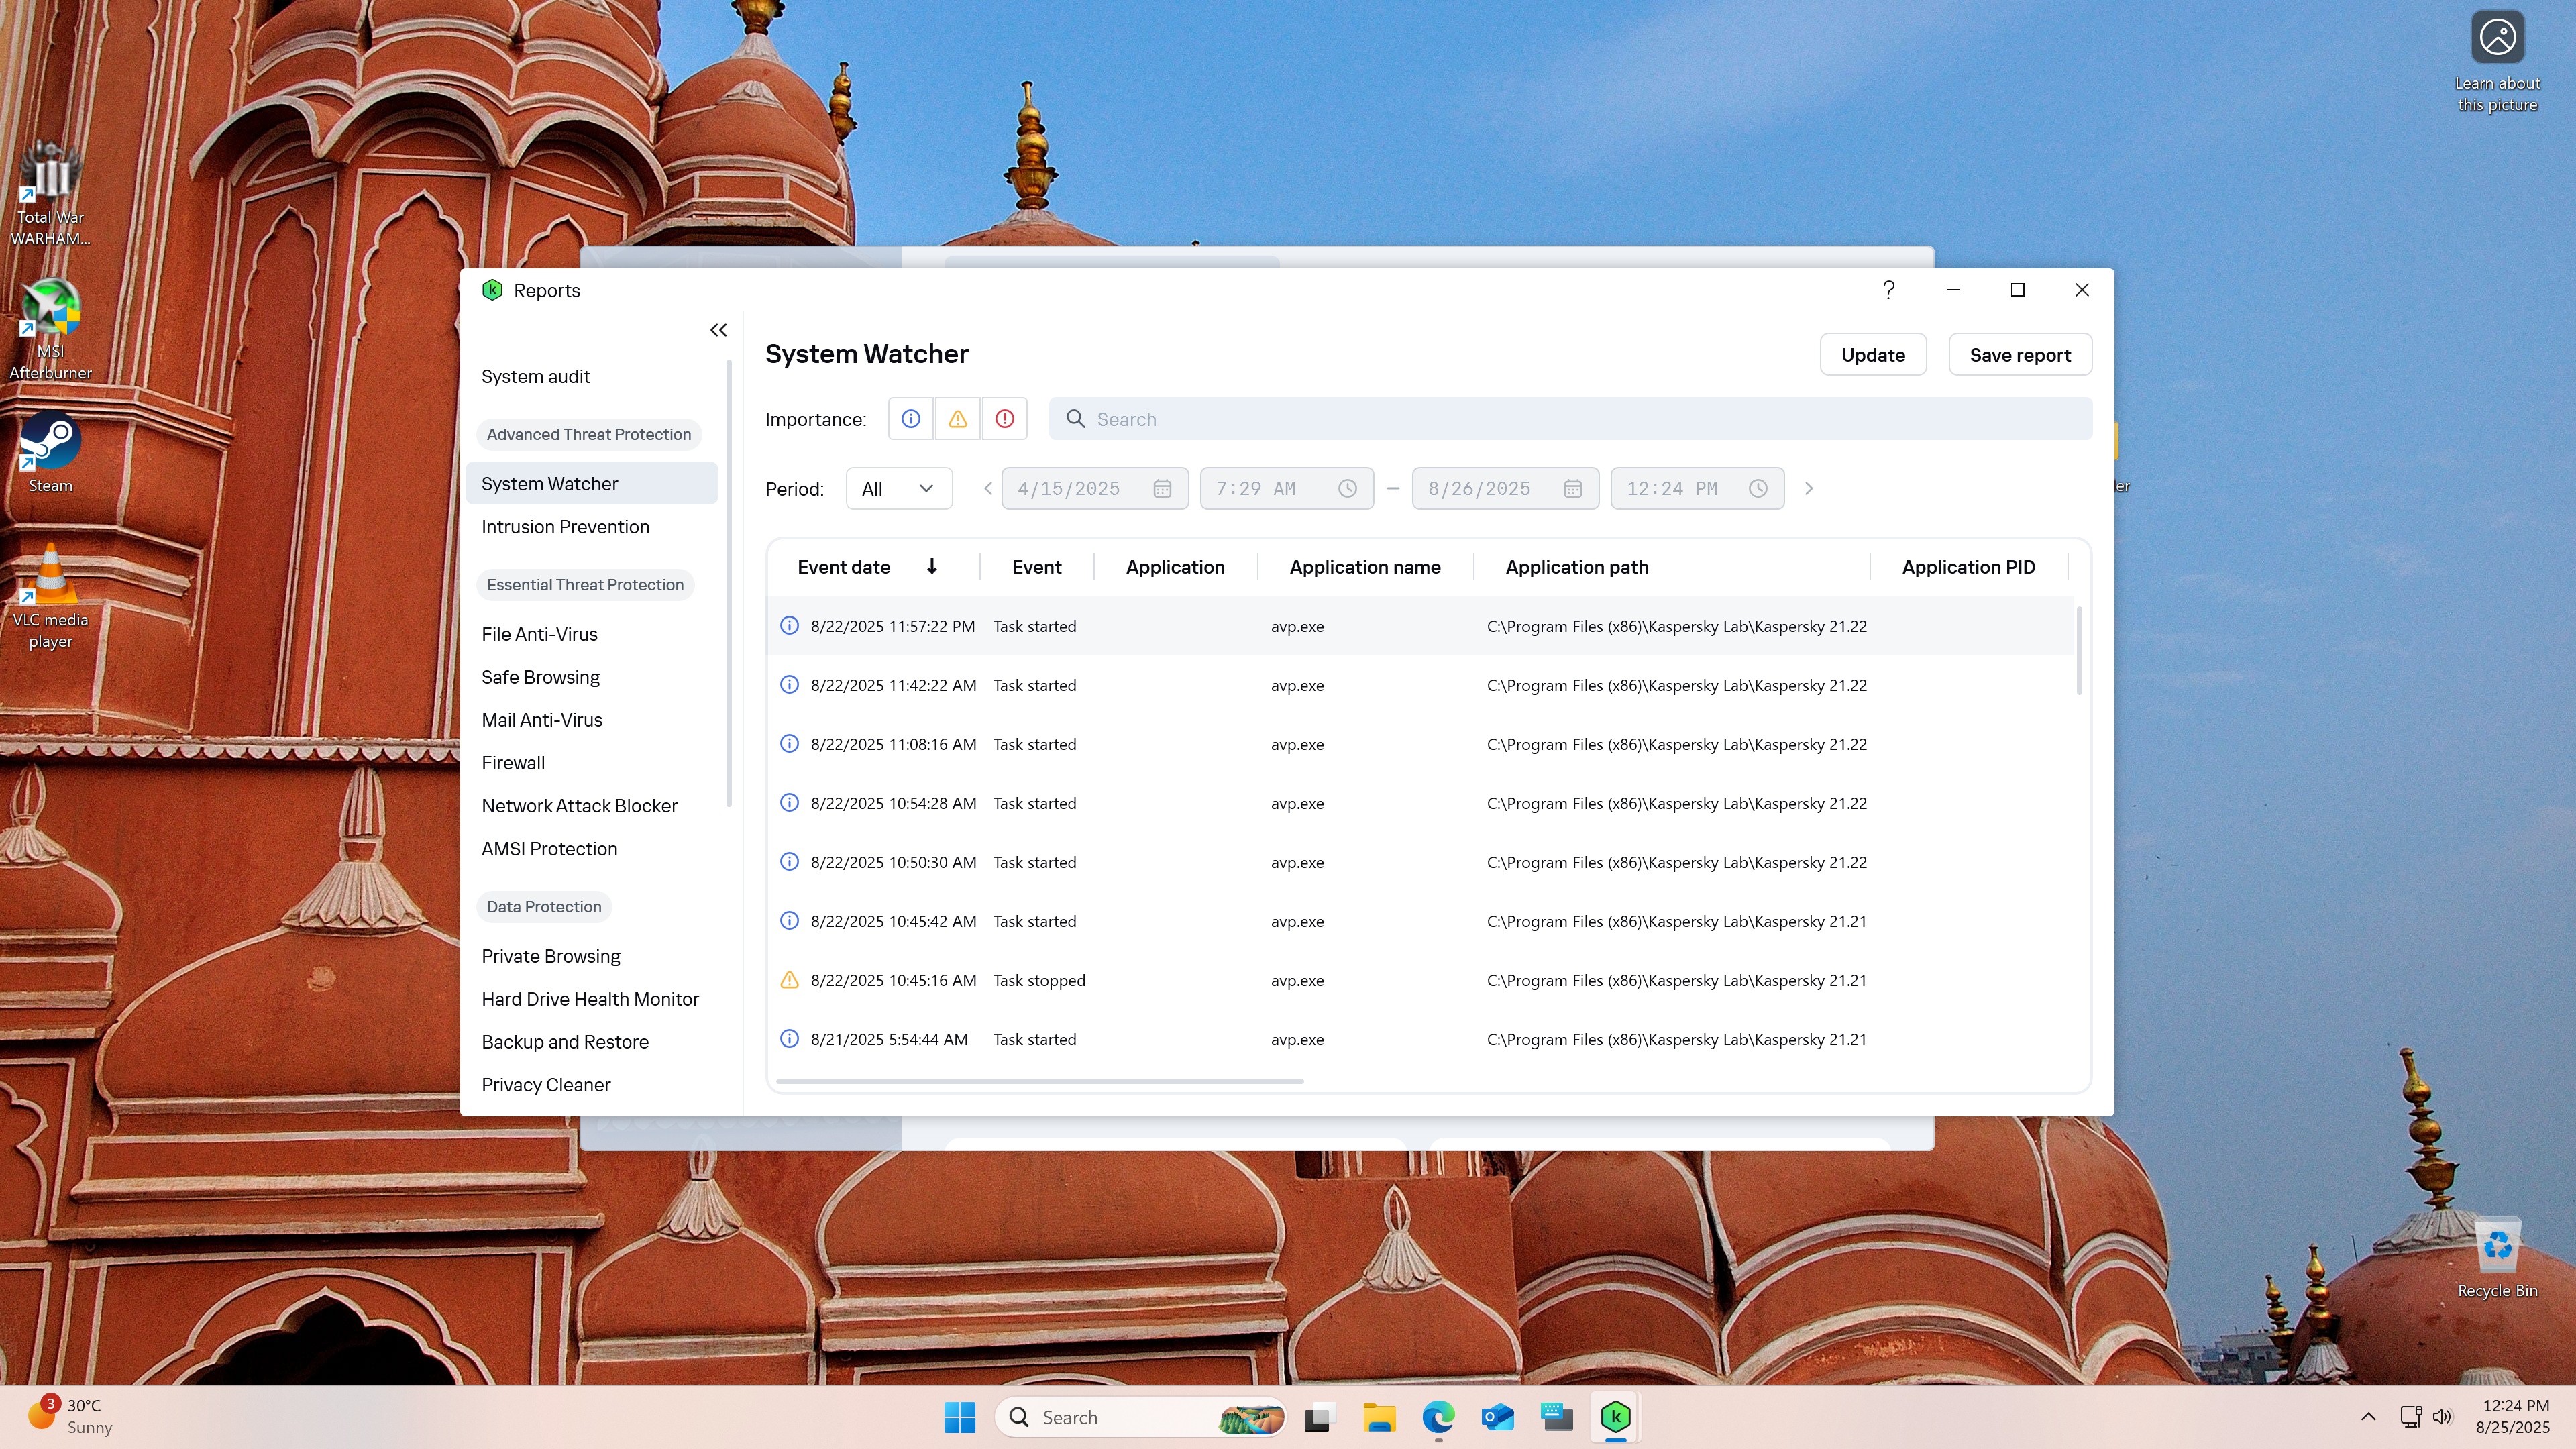2576x1449 pixels.
Task: Go to next period arrow
Action: pyautogui.click(x=1808, y=489)
